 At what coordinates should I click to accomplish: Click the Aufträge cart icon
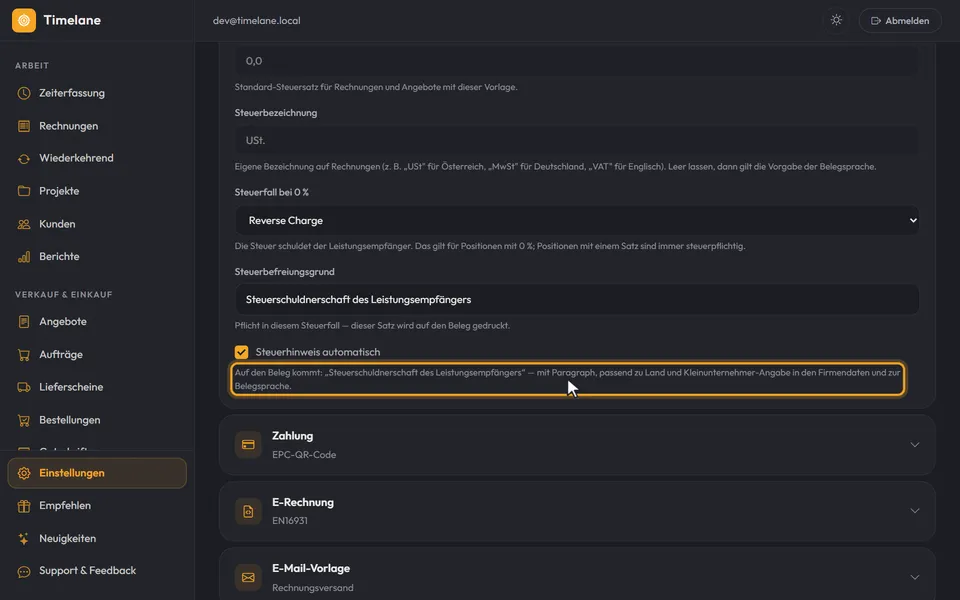point(24,354)
